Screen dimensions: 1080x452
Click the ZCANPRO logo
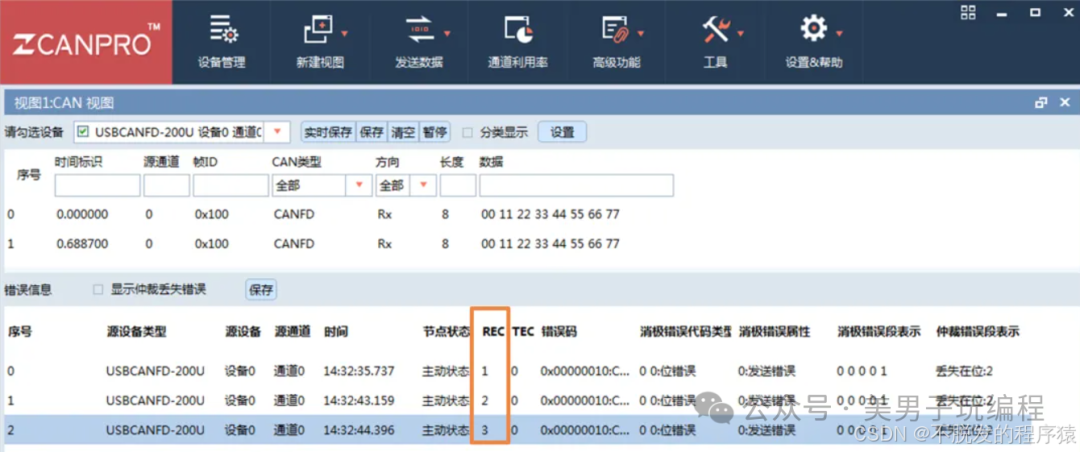click(x=86, y=42)
